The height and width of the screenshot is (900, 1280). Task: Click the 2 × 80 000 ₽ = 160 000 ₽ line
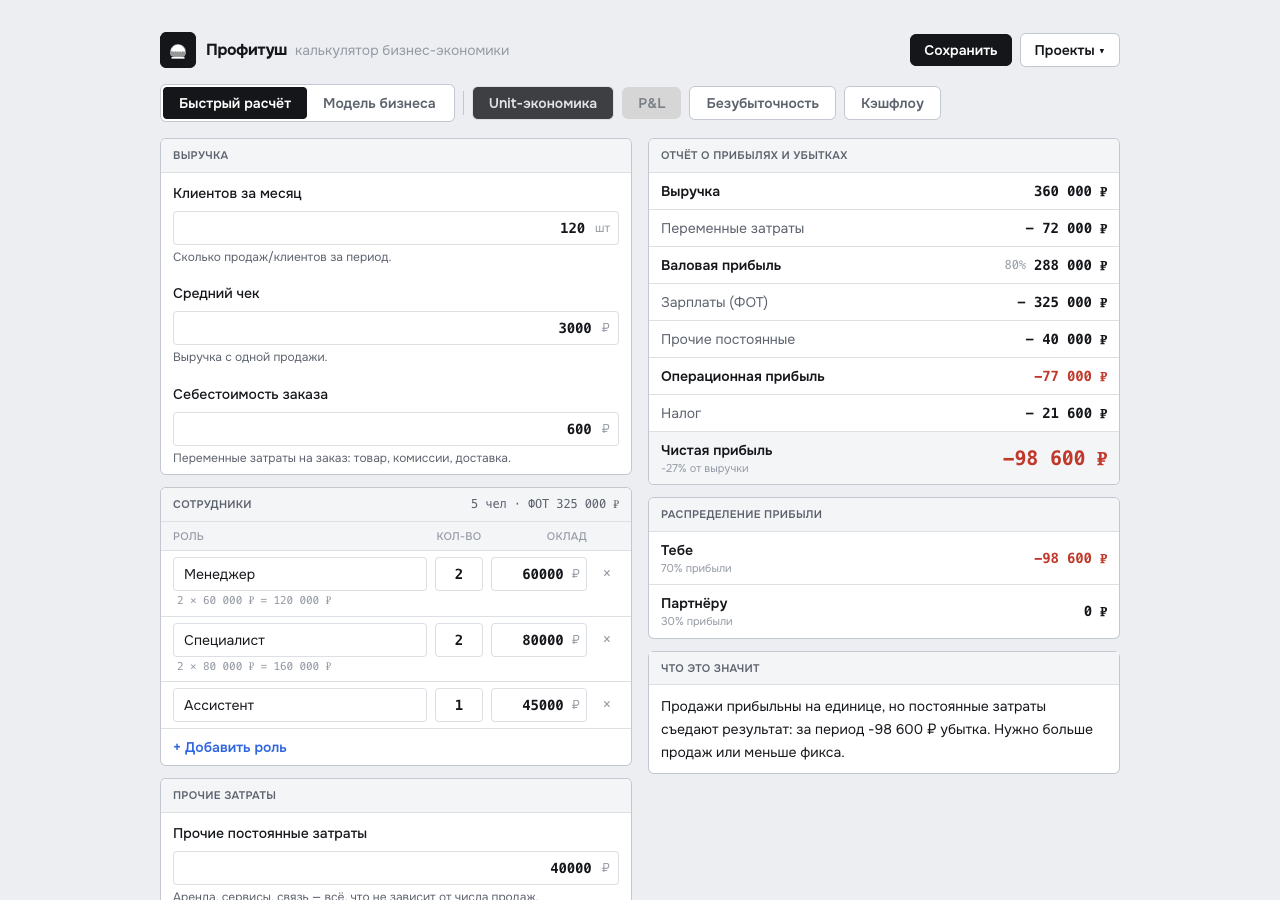(254, 666)
